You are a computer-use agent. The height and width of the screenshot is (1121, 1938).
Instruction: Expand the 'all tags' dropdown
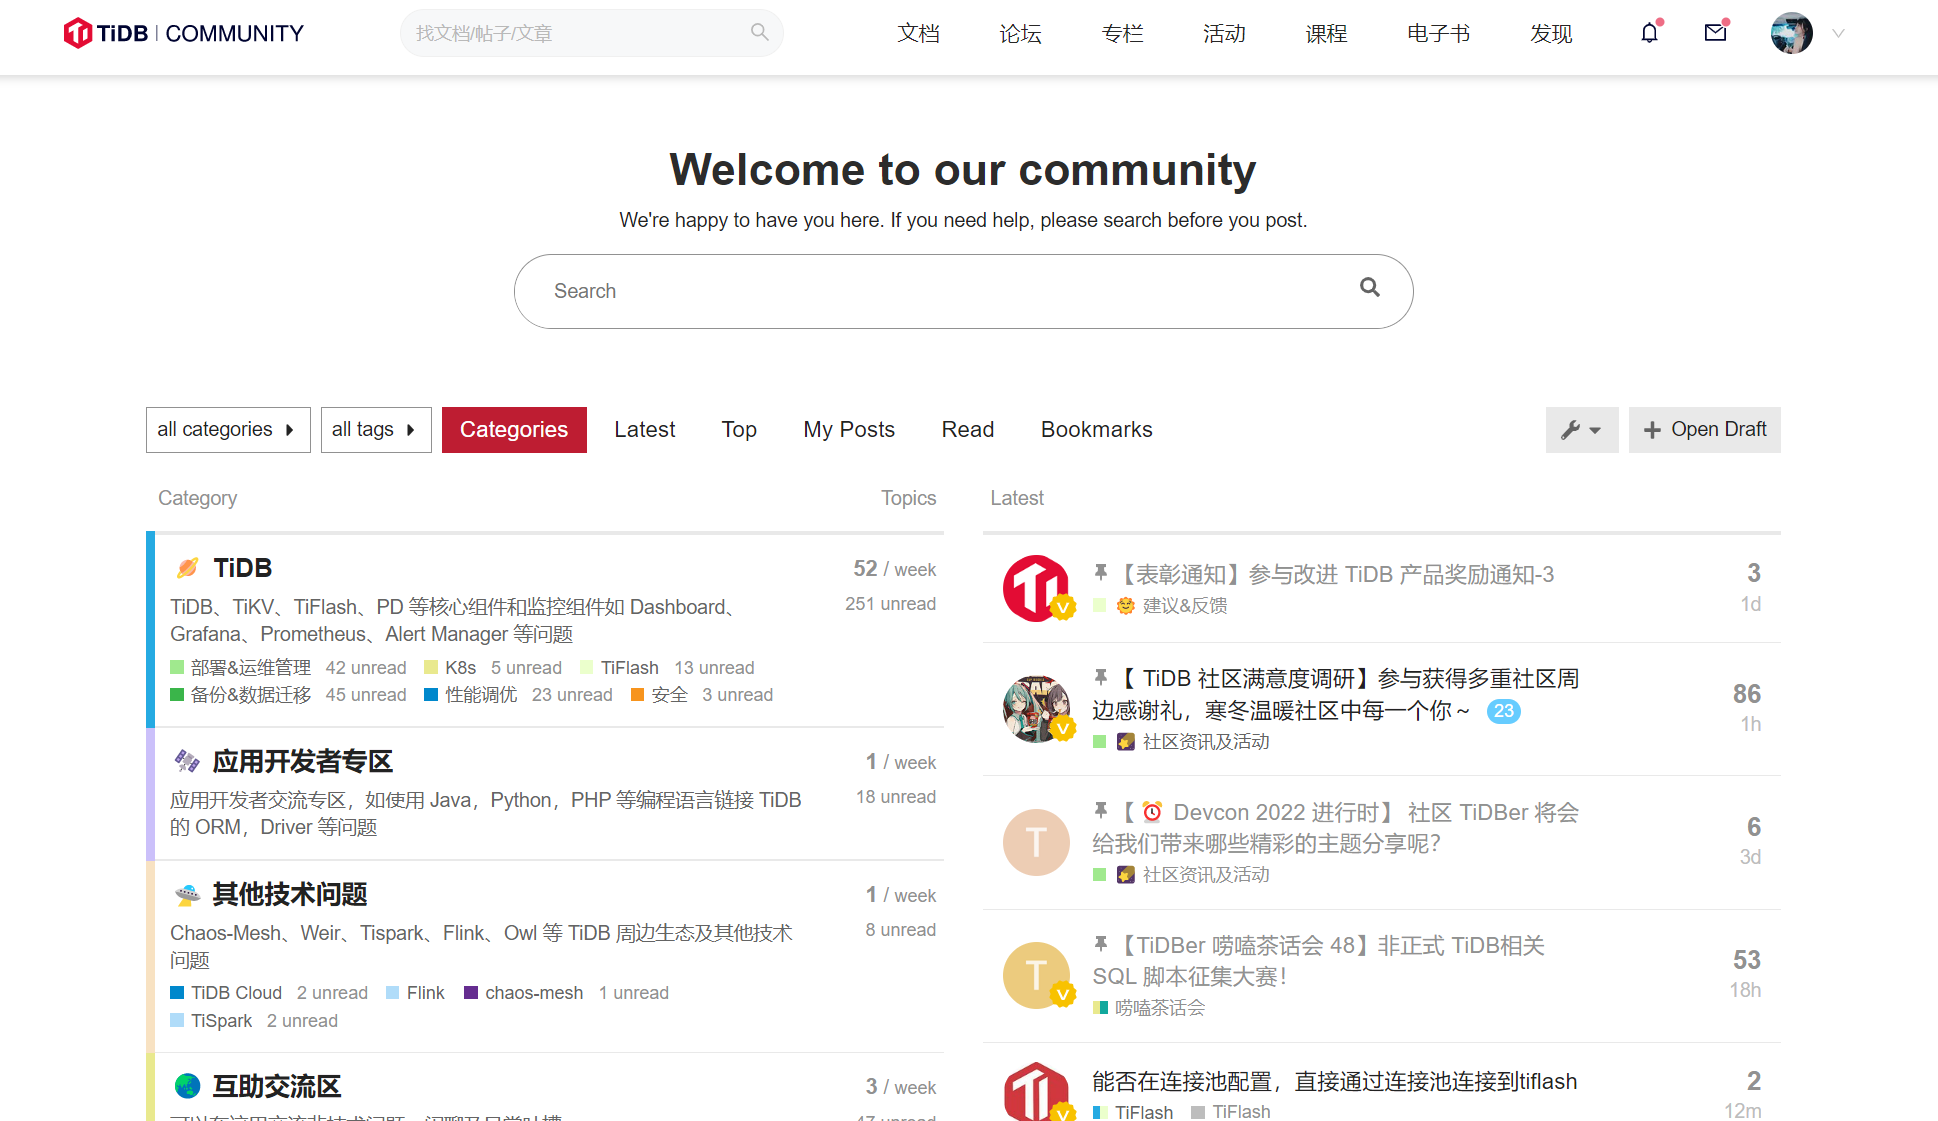tap(375, 430)
